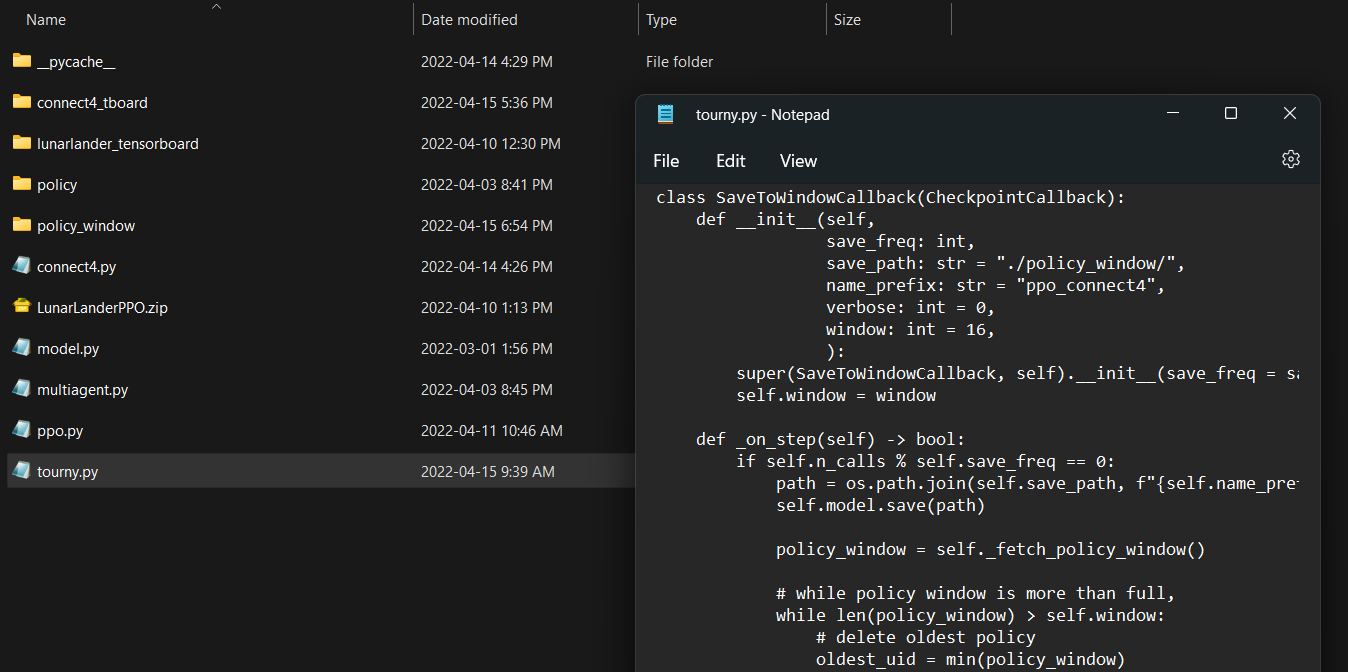
Task: Click date 2022-03-01 1:56 PM
Action: click(x=486, y=349)
